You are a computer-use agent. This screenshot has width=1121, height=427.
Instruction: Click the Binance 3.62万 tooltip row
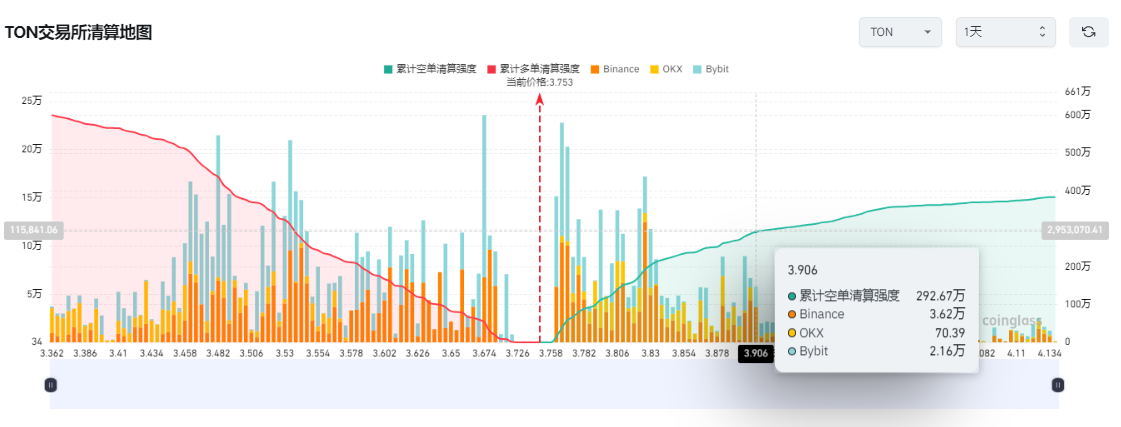coord(876,314)
